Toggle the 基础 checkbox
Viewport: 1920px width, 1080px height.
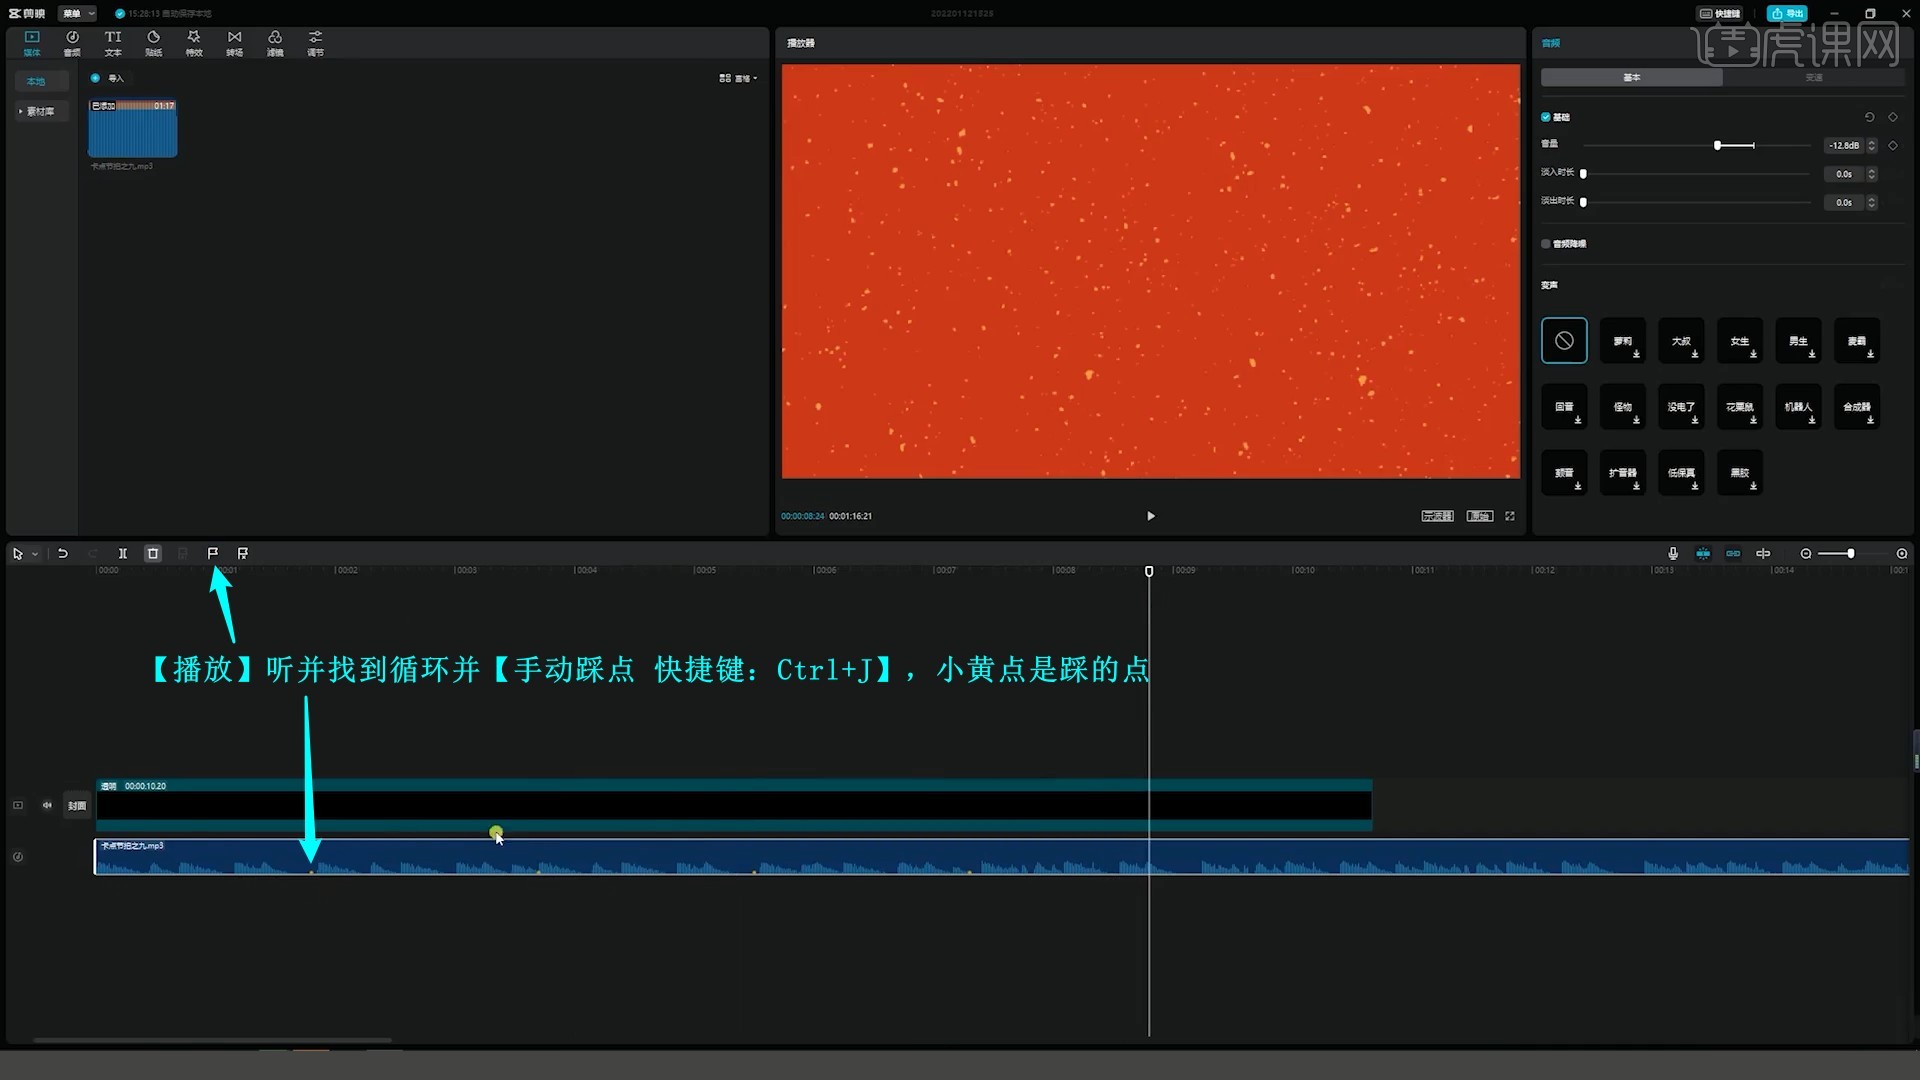[1546, 117]
